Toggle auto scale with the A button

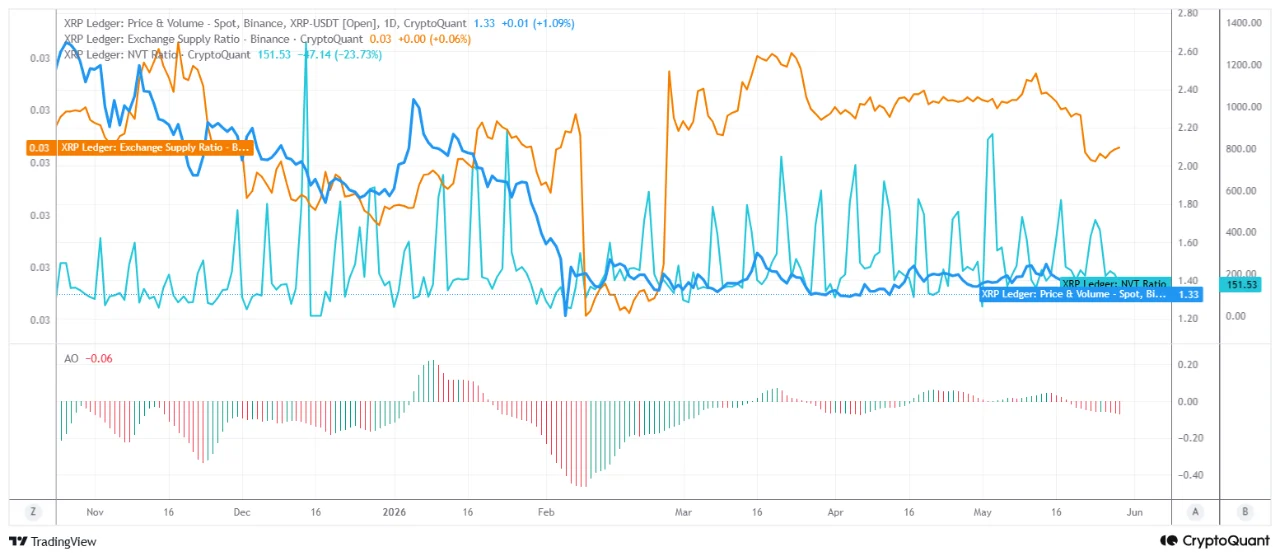click(x=1195, y=511)
